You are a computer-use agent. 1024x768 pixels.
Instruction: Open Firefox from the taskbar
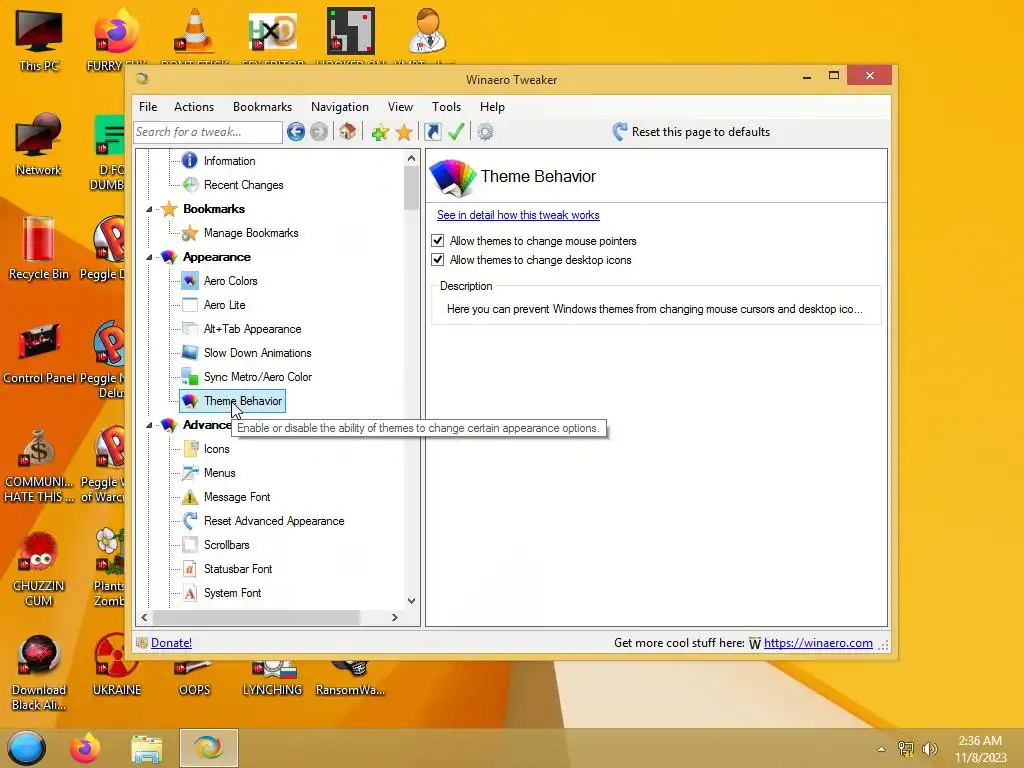(x=85, y=748)
